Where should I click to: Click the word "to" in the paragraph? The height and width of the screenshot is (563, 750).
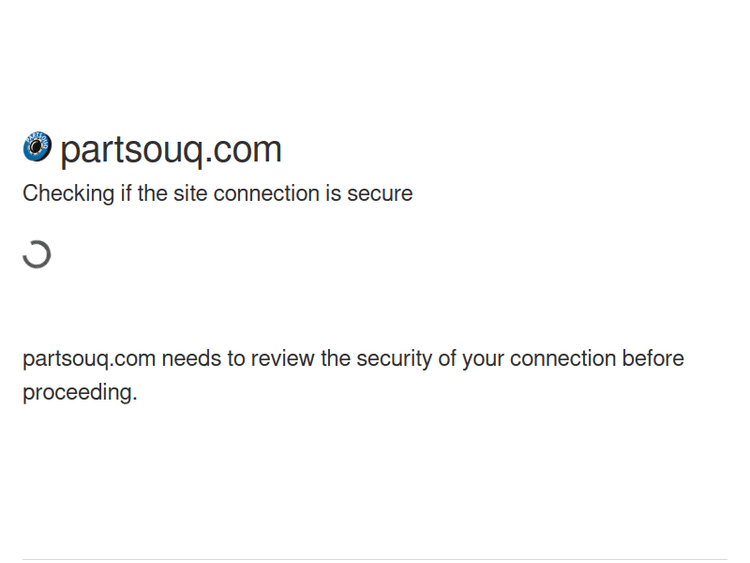pos(236,359)
